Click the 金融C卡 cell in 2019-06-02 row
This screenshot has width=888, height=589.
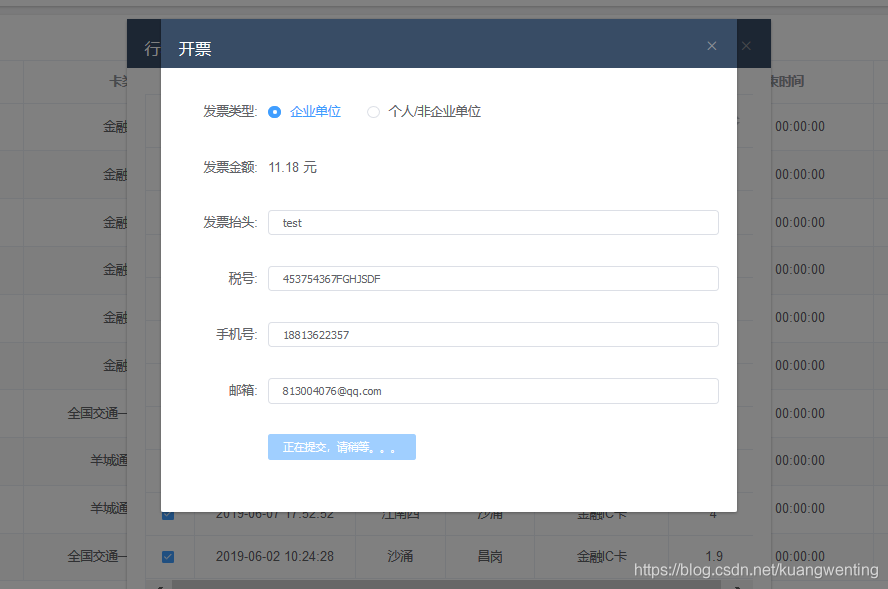[x=601, y=557]
